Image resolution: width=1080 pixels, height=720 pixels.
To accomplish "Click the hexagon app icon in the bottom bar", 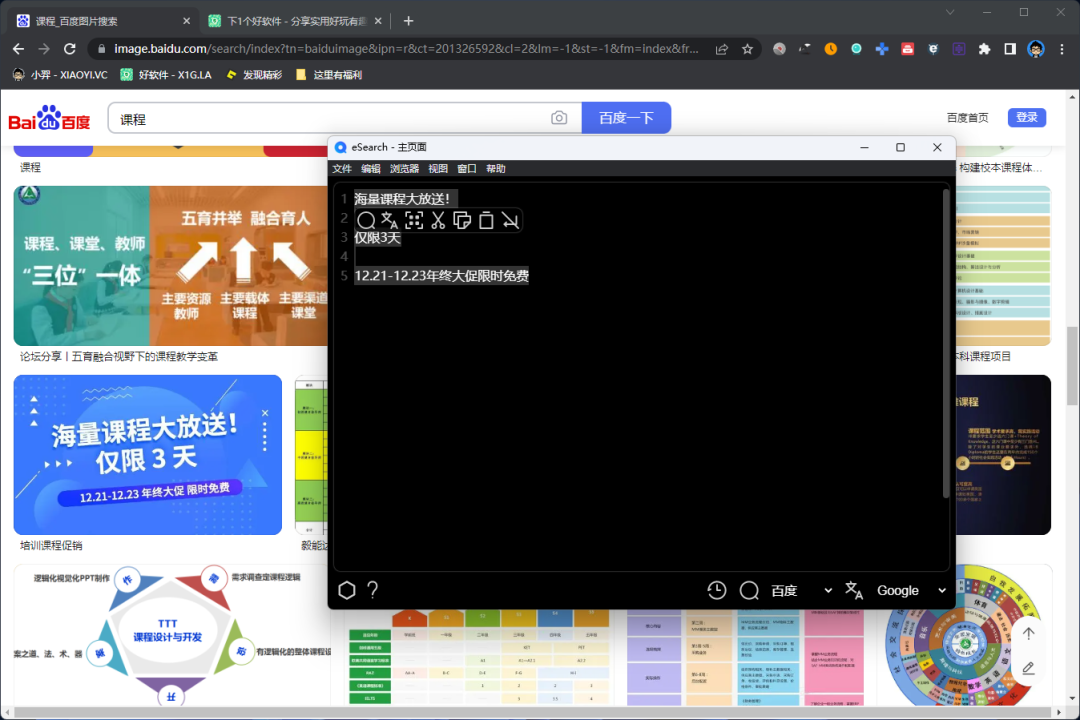I will 347,590.
